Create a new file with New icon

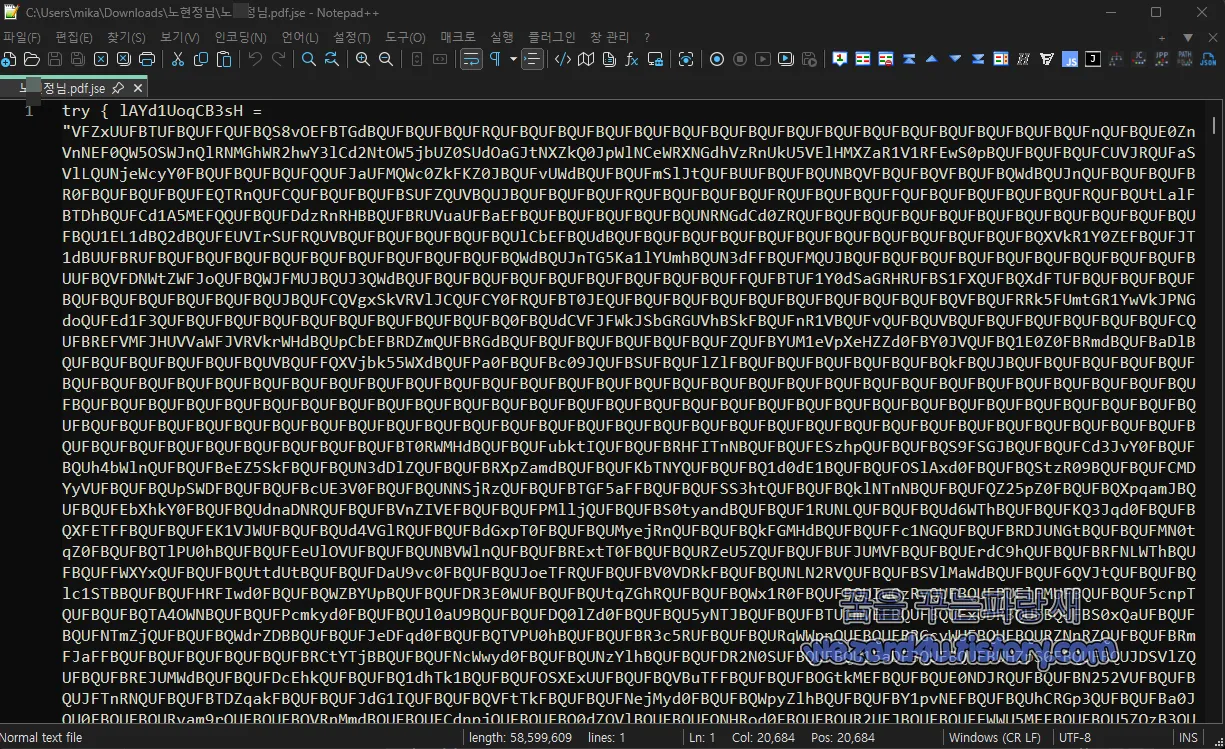pos(8,59)
